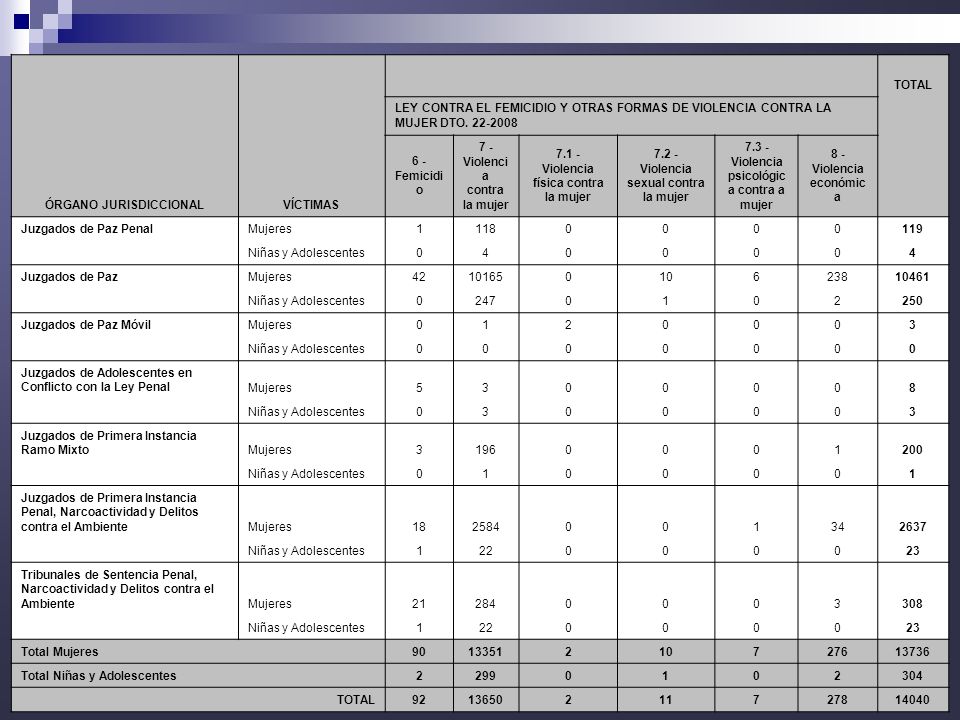Click the Total Niñas value 299
Image resolution: width=960 pixels, height=720 pixels.
[486, 676]
